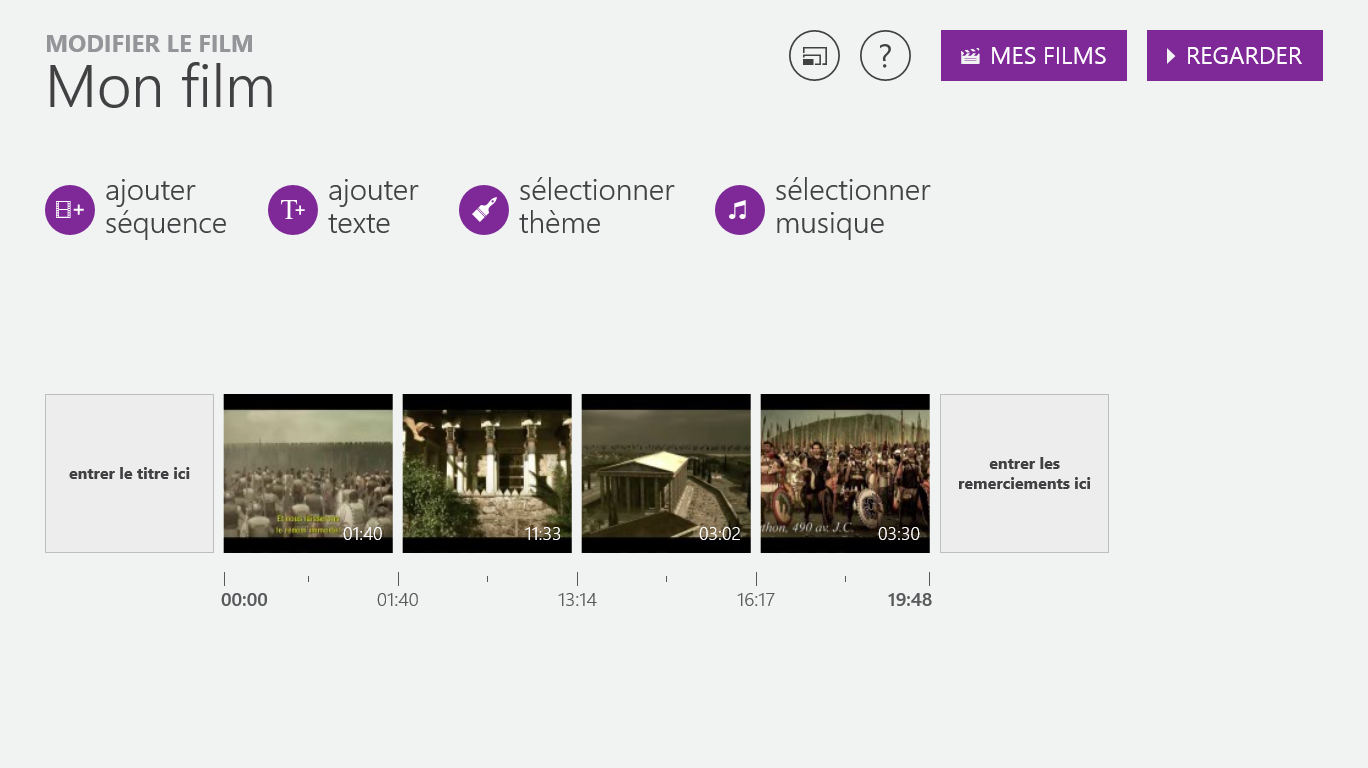Click the 16:17 timeline marker

tap(756, 600)
